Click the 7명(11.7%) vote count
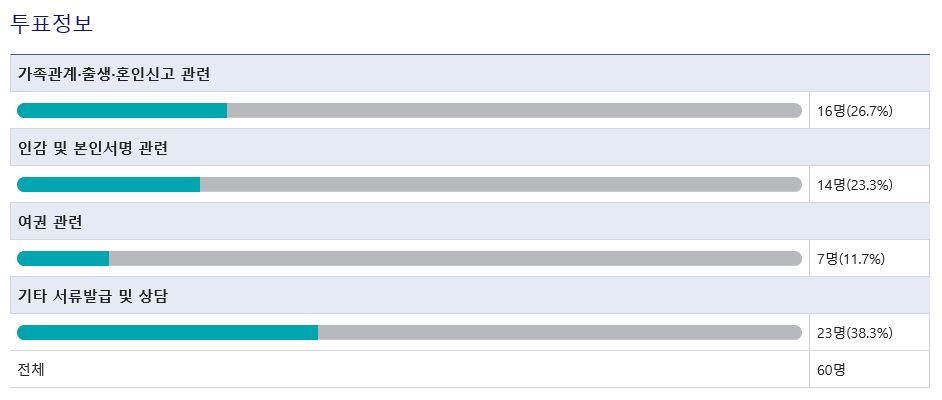942x400 pixels. 850,259
